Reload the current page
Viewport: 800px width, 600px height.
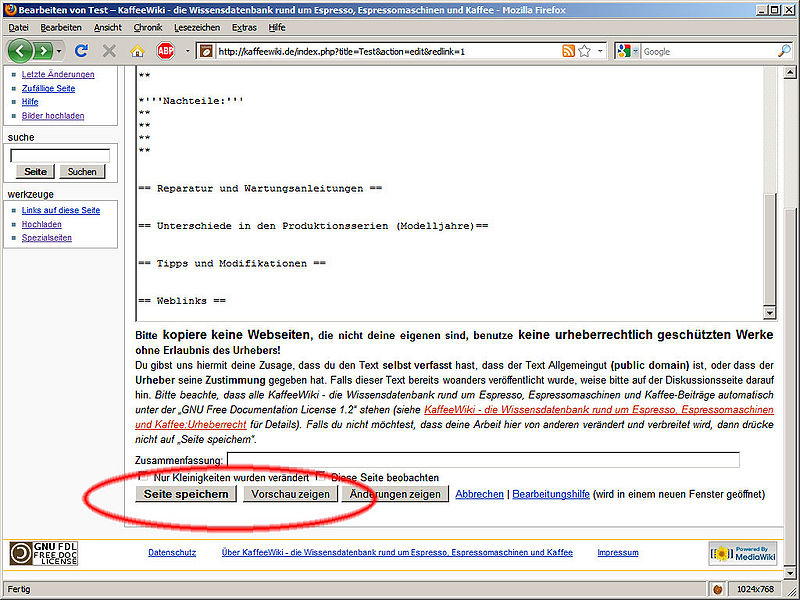tap(82, 51)
